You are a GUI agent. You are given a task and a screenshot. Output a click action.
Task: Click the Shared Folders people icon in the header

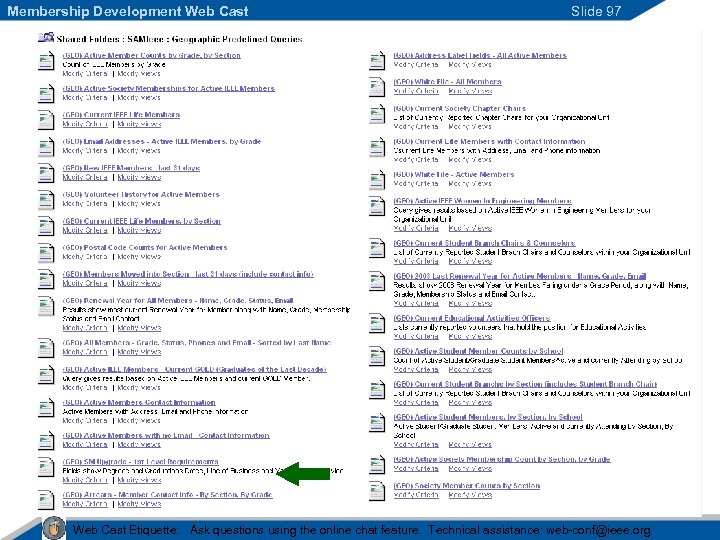(46, 38)
